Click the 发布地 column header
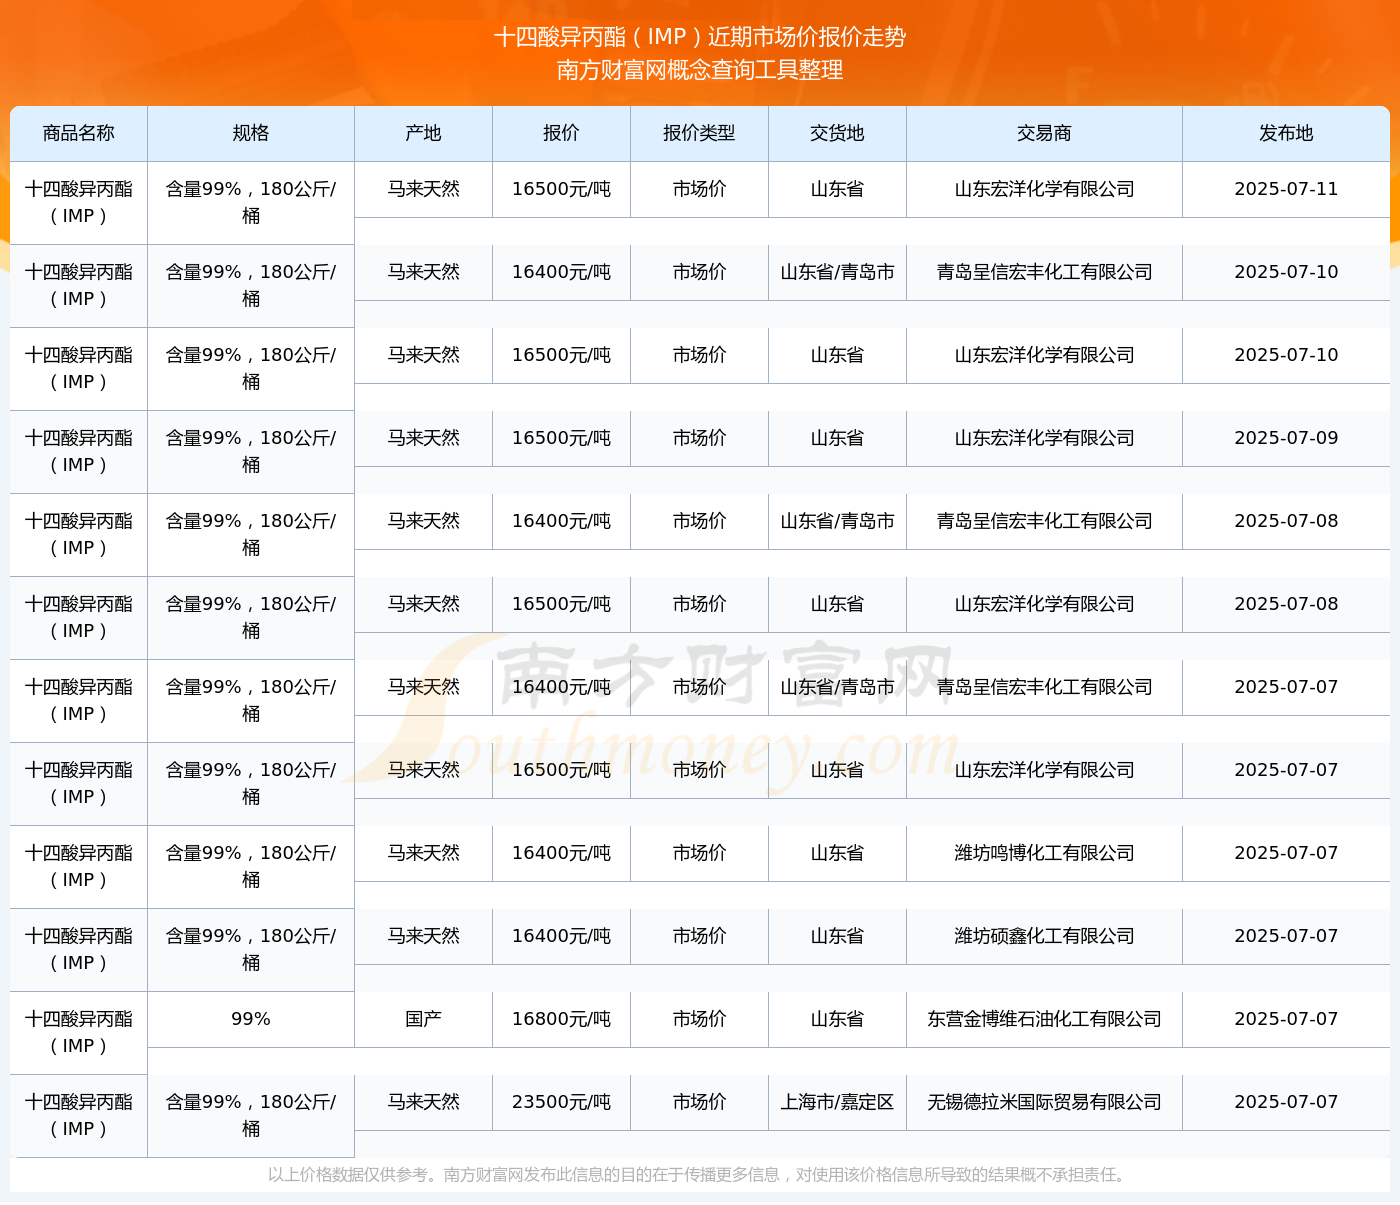The image size is (1400, 1205). [x=1286, y=133]
